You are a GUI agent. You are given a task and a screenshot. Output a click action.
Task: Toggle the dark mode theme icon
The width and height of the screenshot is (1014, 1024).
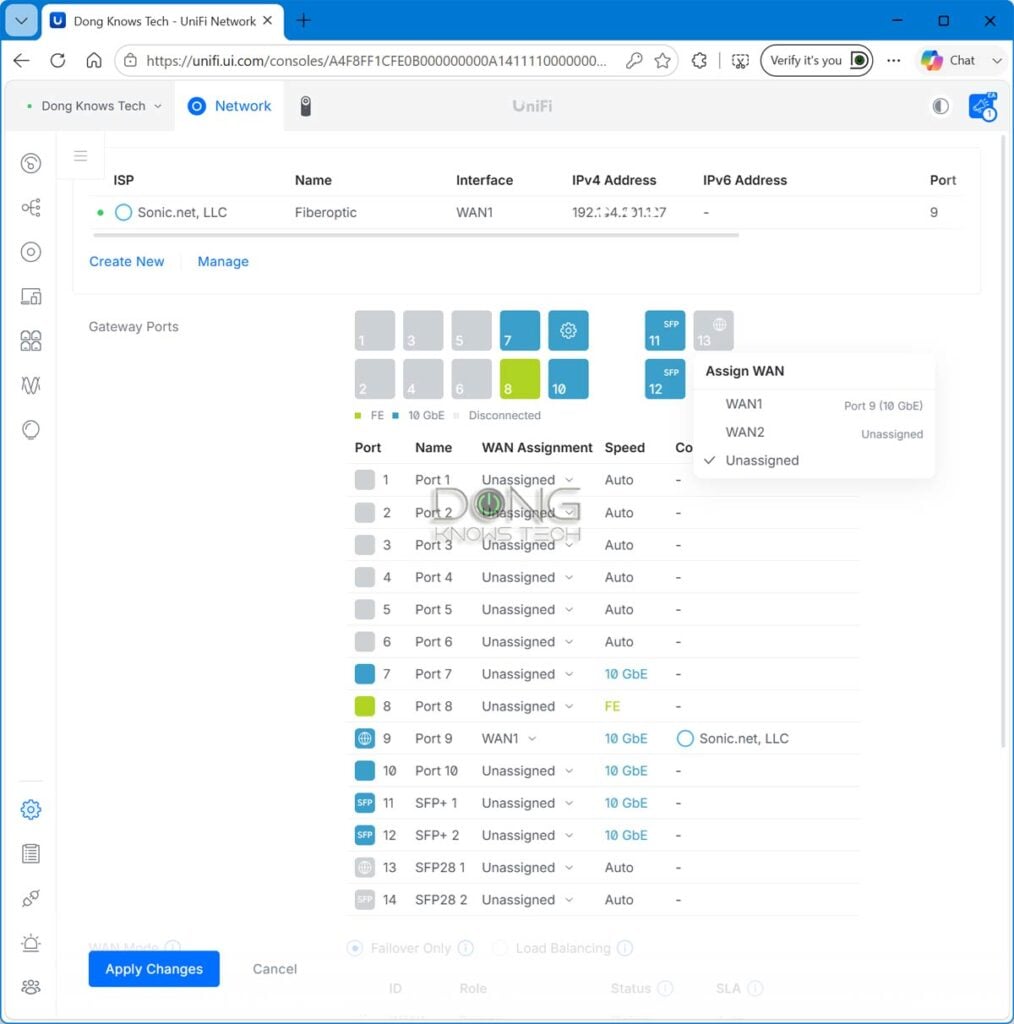click(940, 106)
